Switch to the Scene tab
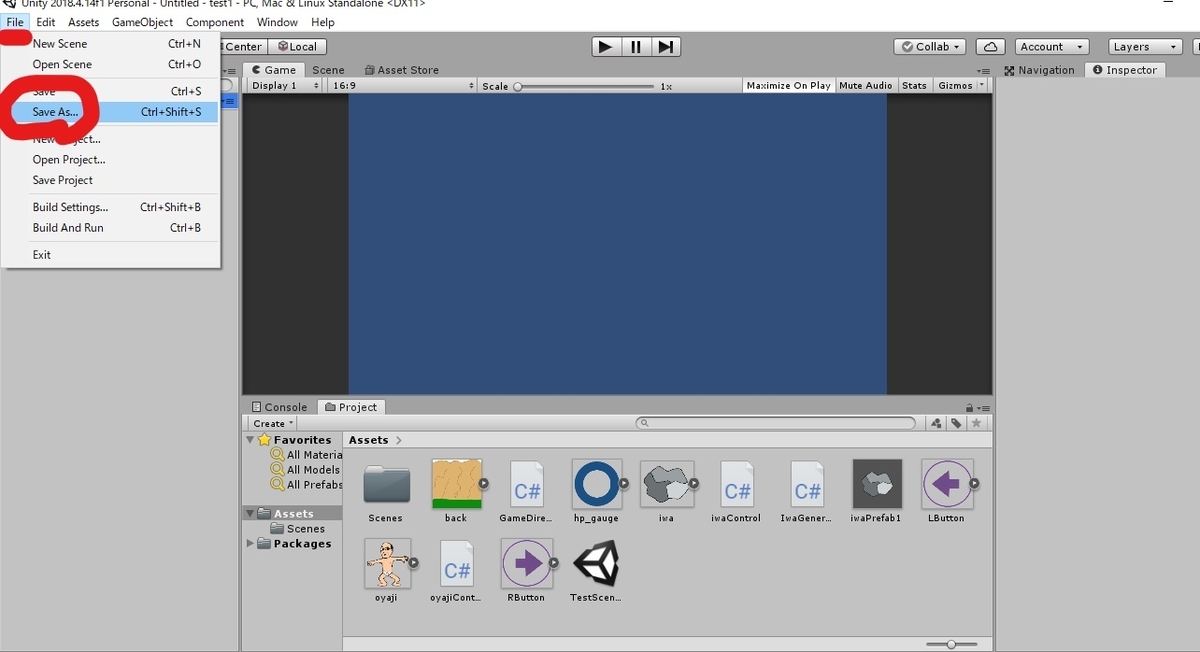The width and height of the screenshot is (1200, 652). [328, 70]
